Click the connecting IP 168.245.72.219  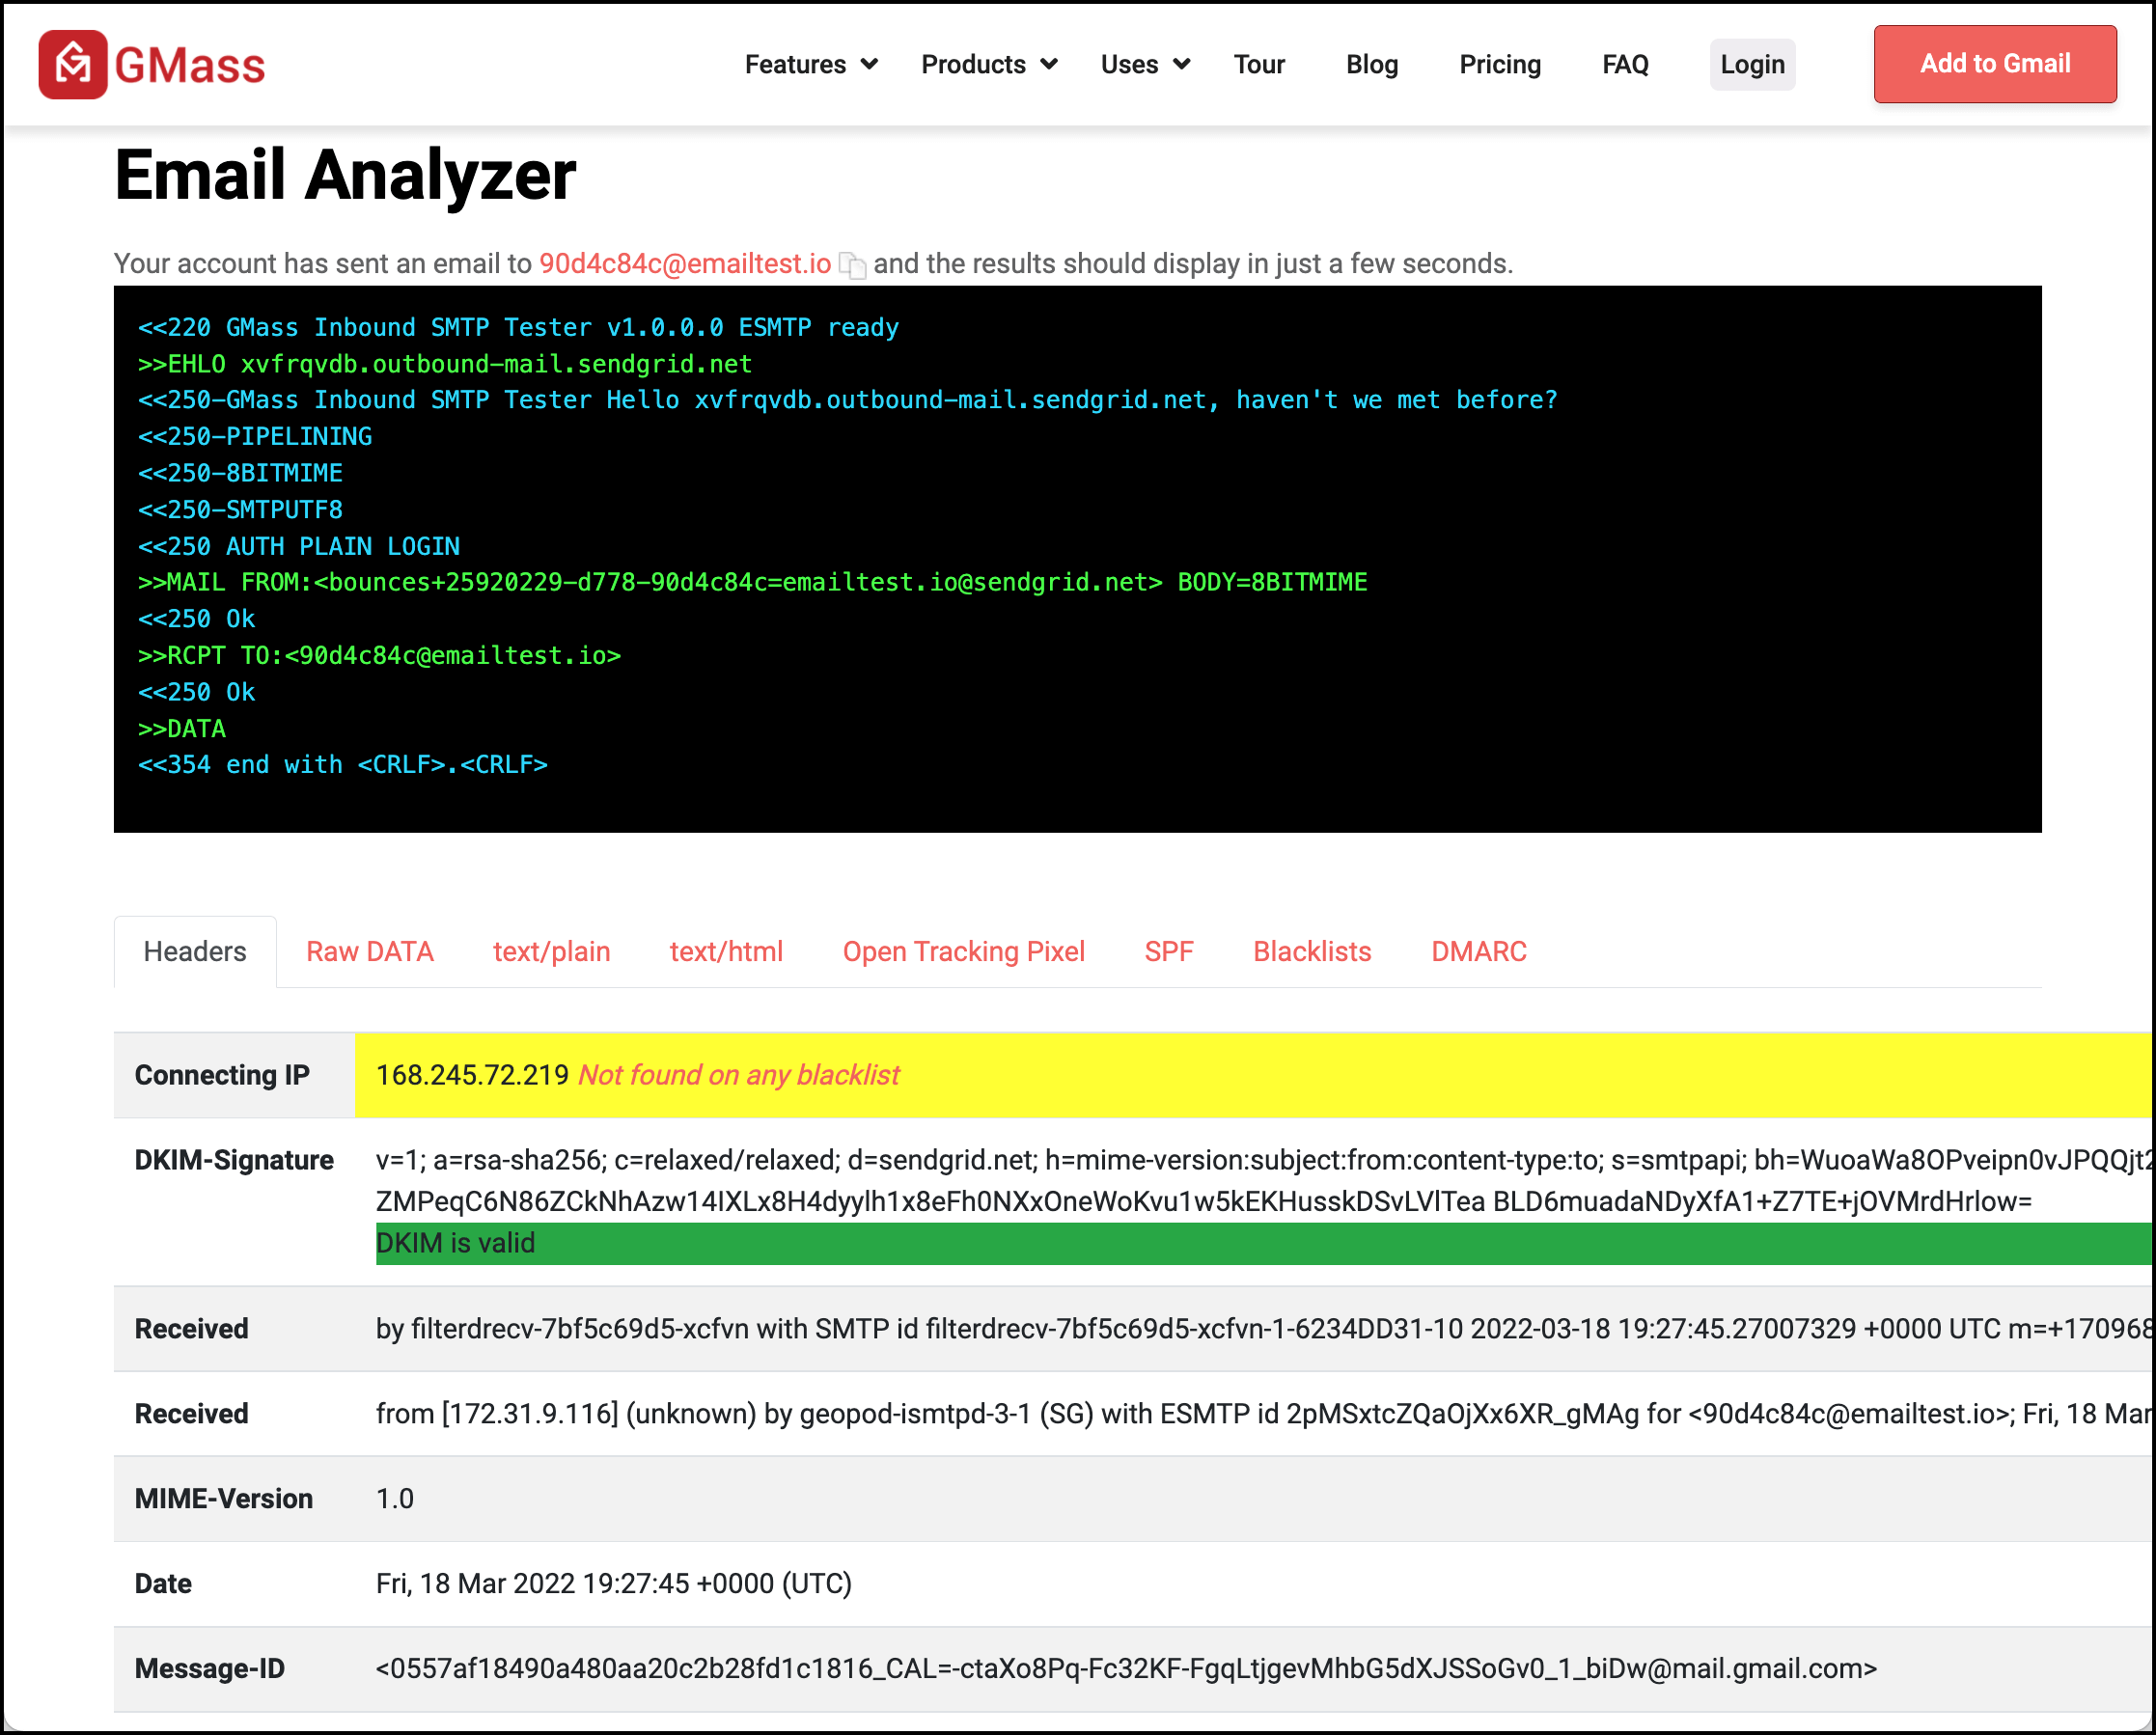click(472, 1075)
